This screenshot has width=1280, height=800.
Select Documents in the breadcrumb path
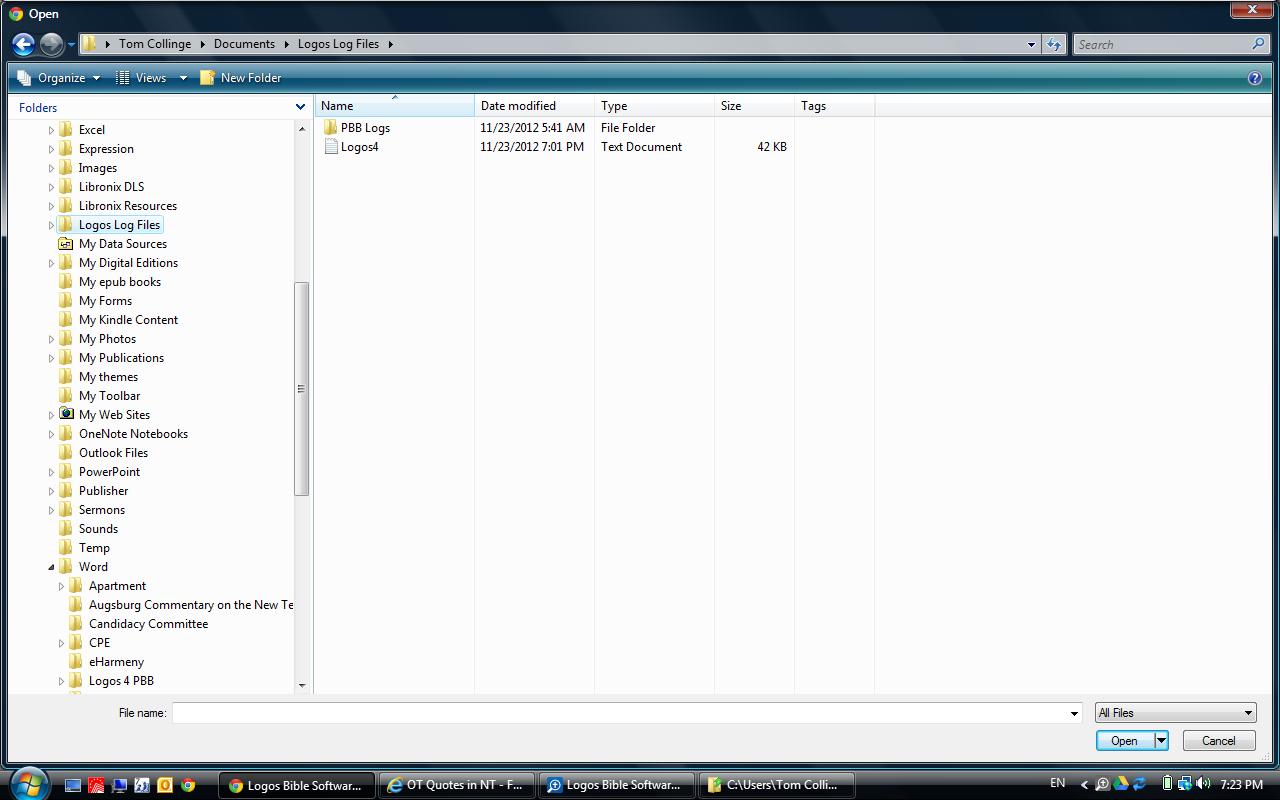tap(244, 44)
